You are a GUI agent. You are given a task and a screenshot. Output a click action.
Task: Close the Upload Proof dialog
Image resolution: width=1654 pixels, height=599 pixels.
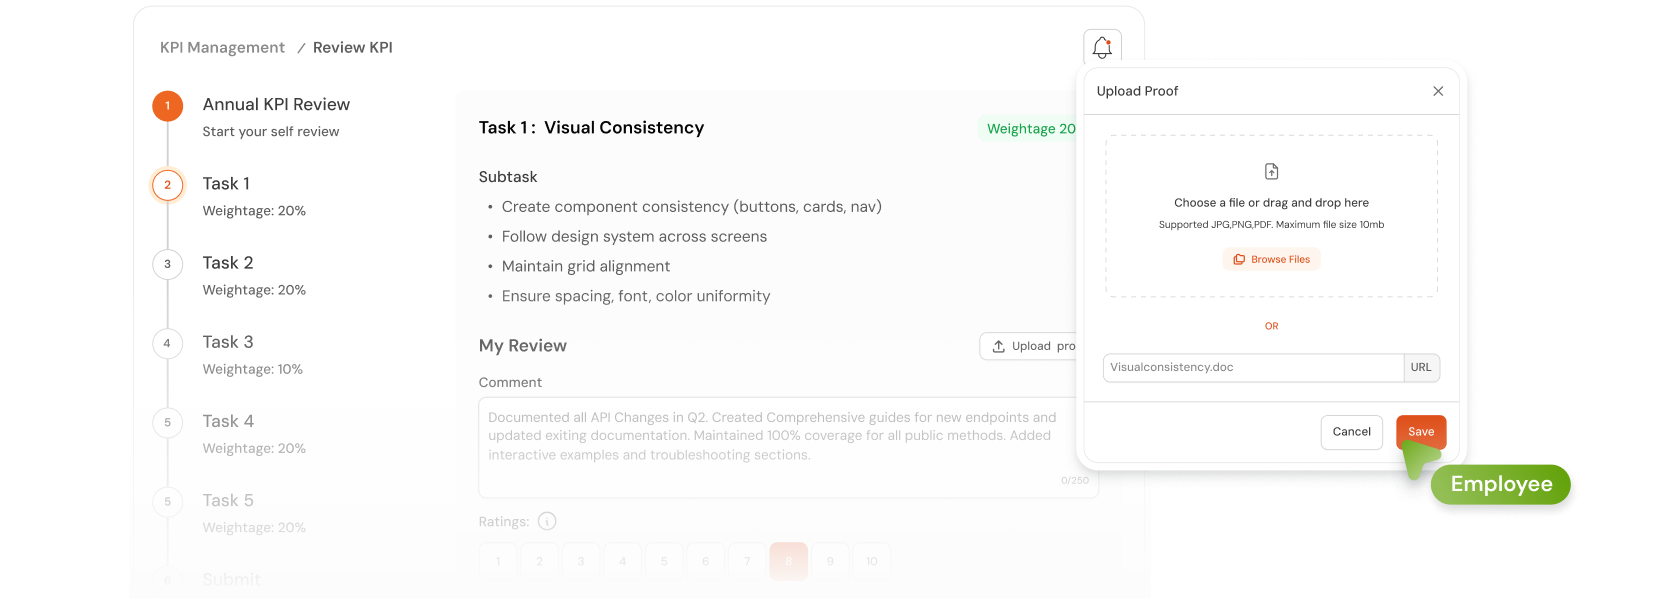1438,91
